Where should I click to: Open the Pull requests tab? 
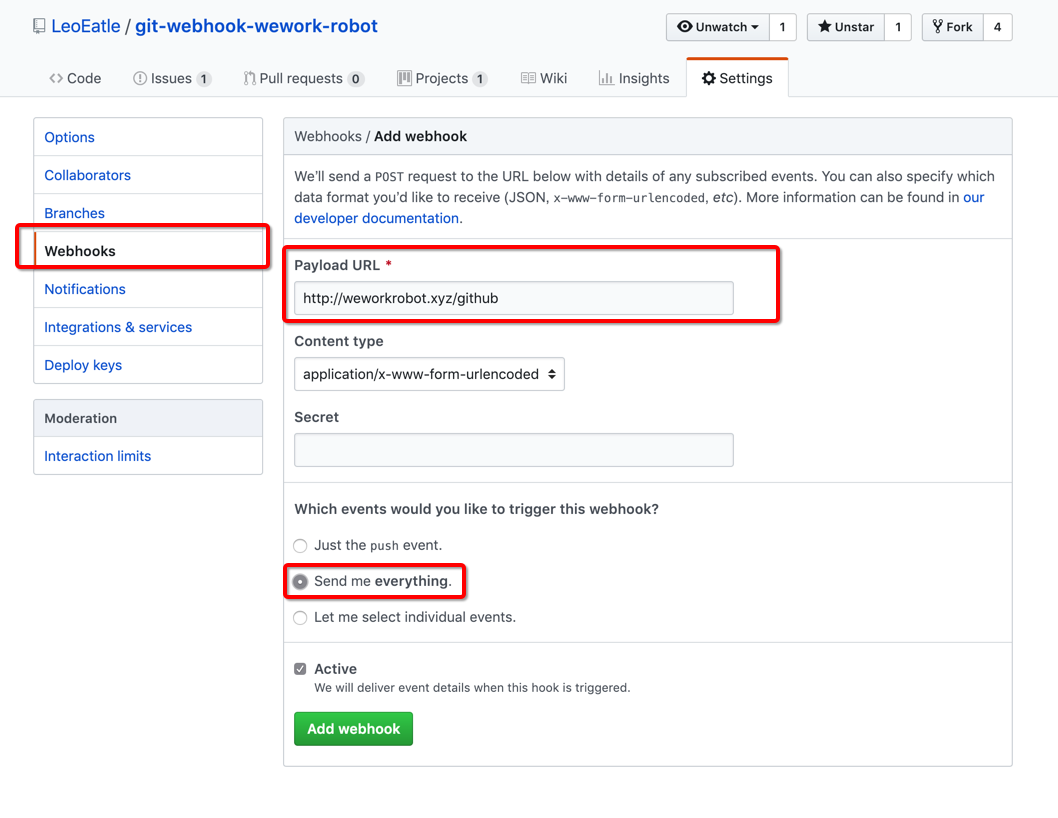coord(304,78)
